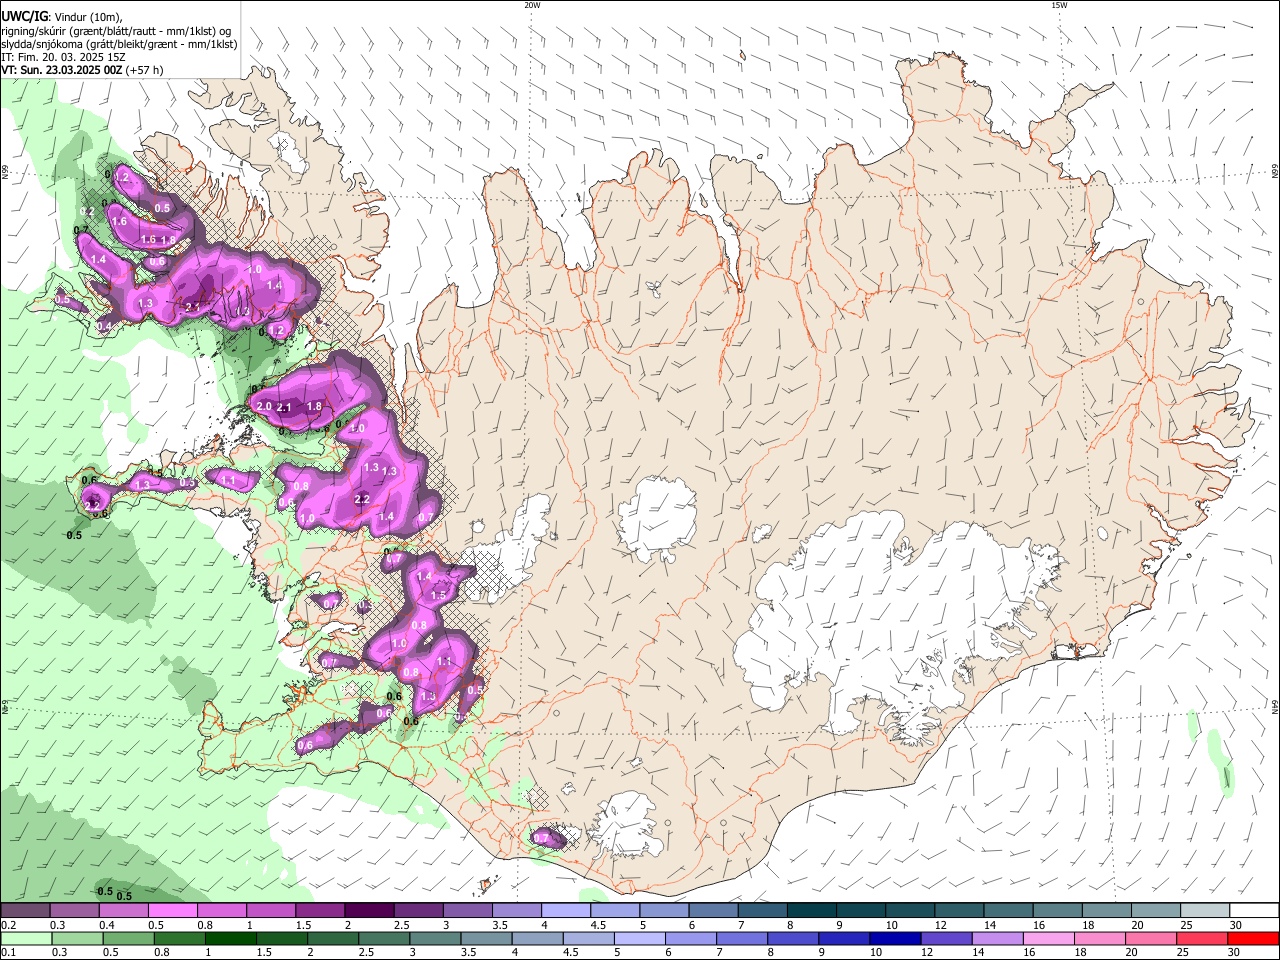Click the 15W longitude label

(x=1059, y=5)
